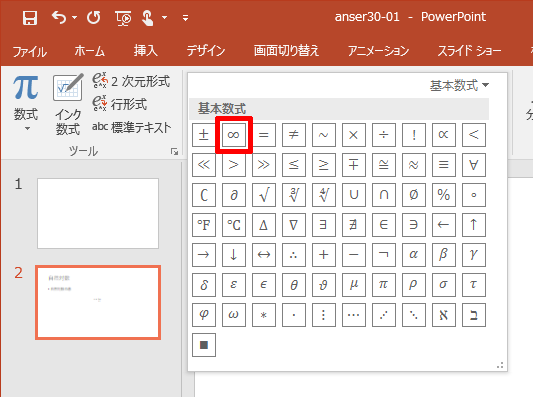Screen dimensions: 533x397
Task: Insert the greater than or equal ≥ symbol
Action: 324,165
